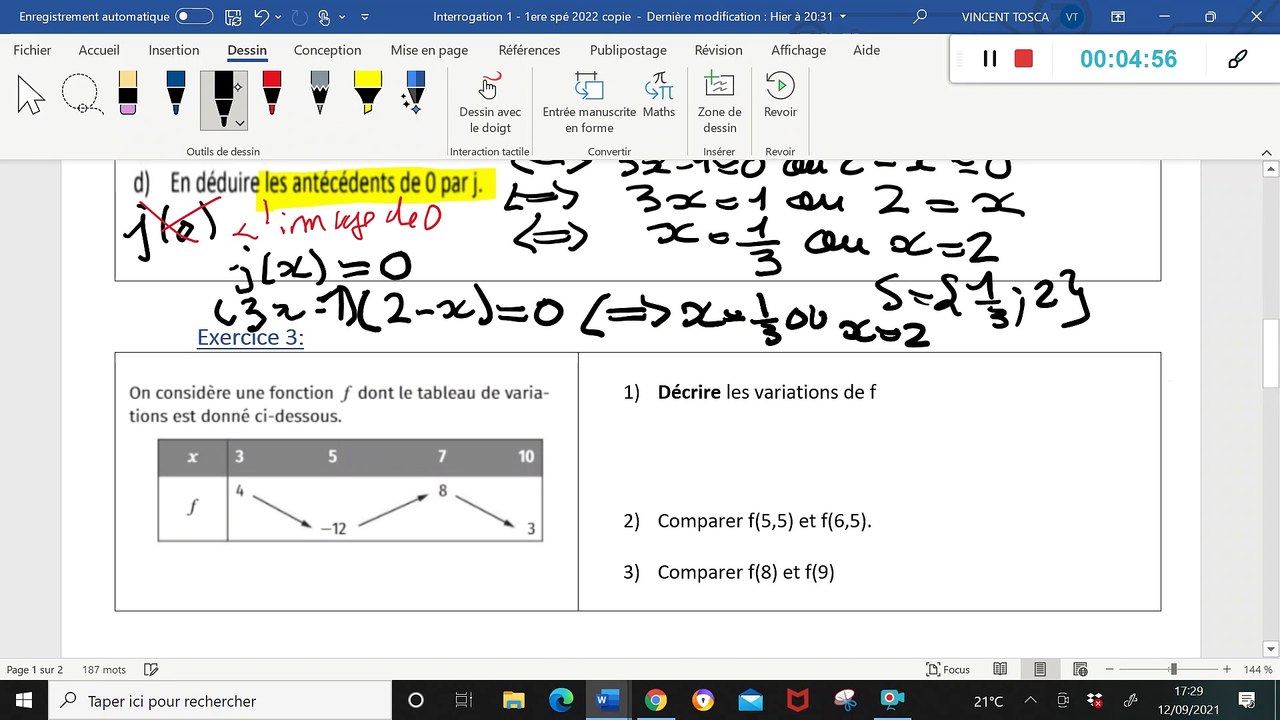Open Microsoft Edge from taskbar
The height and width of the screenshot is (720, 1280).
[x=560, y=701]
